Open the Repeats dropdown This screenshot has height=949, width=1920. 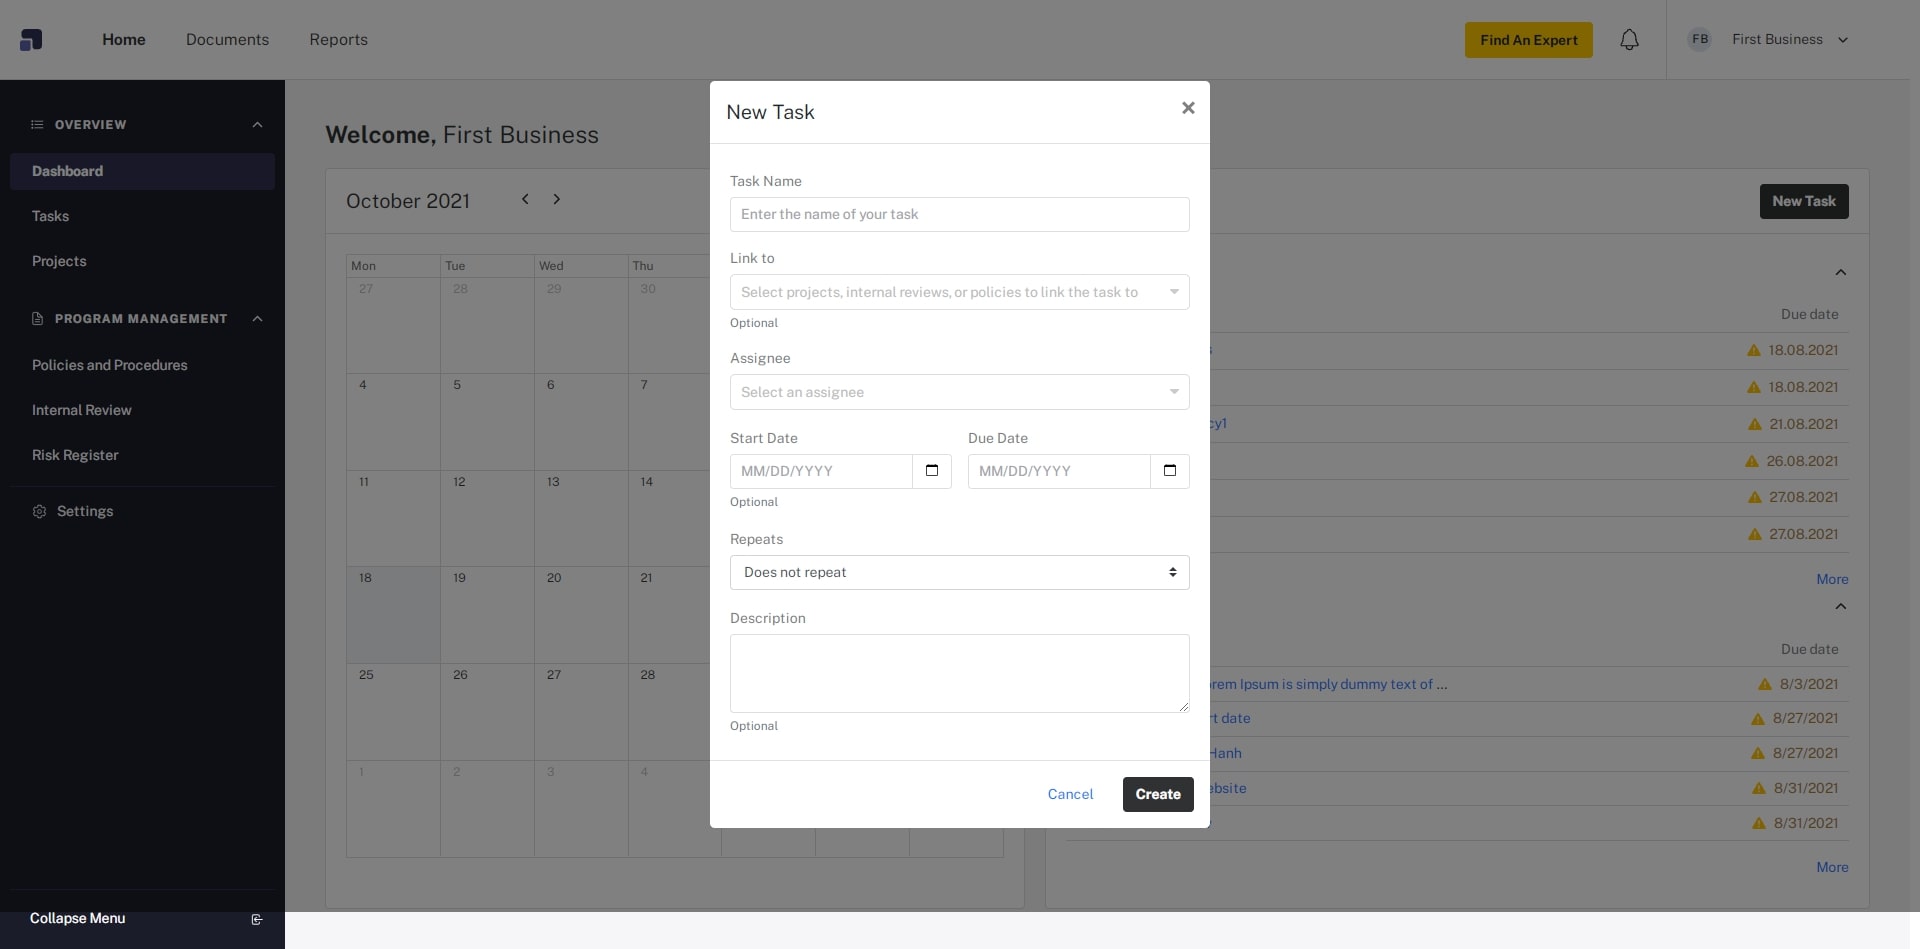point(959,572)
